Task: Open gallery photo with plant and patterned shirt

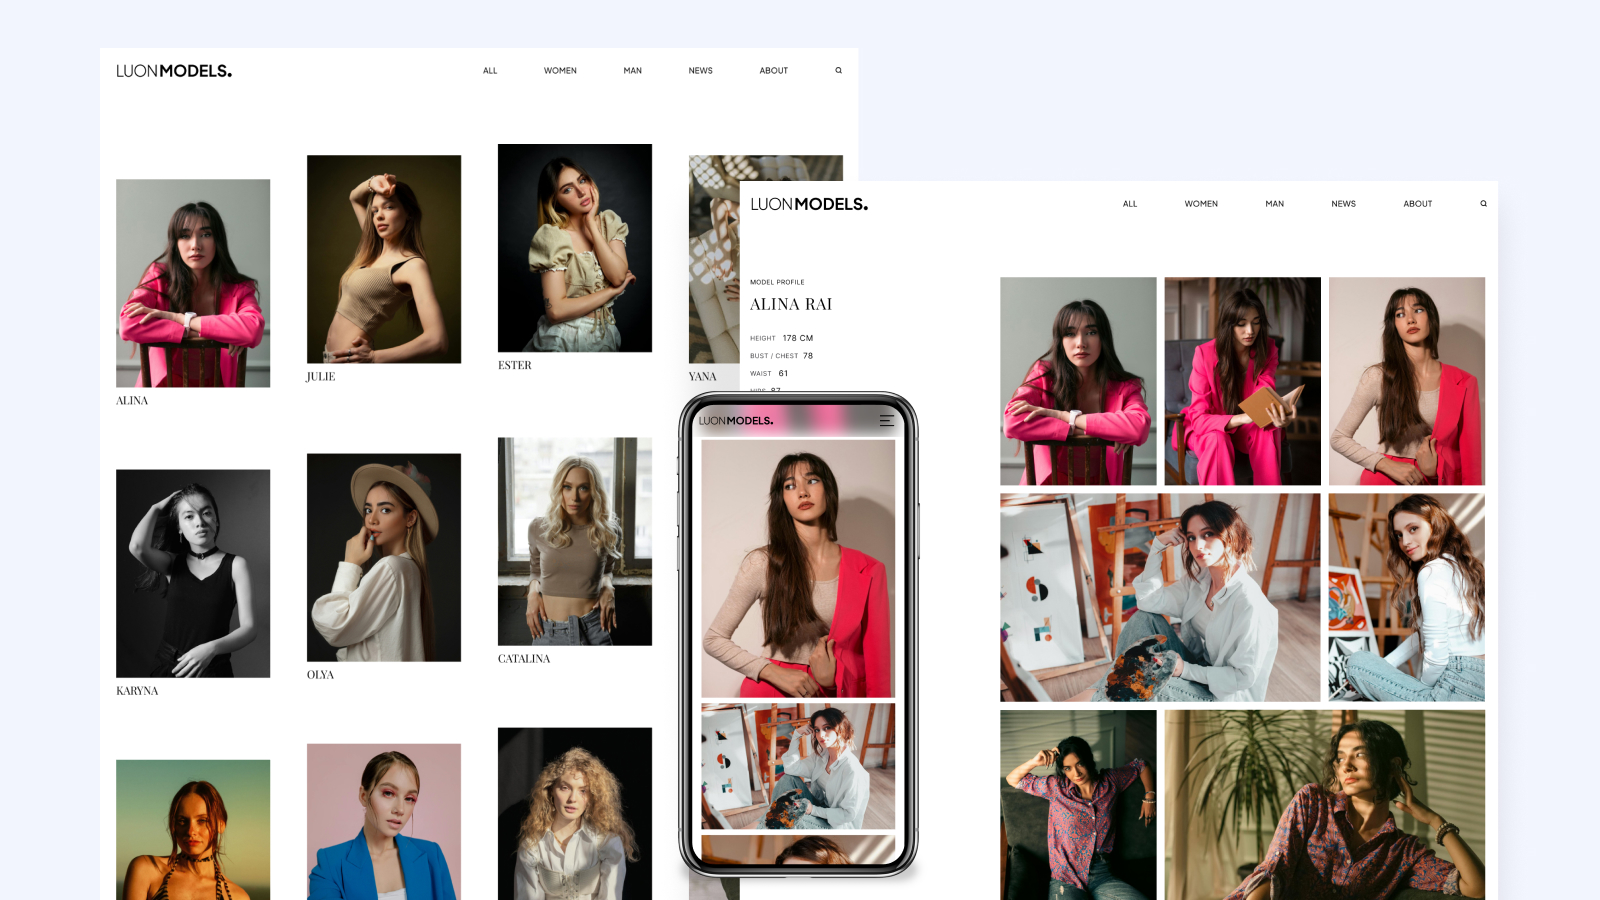Action: click(x=1324, y=805)
